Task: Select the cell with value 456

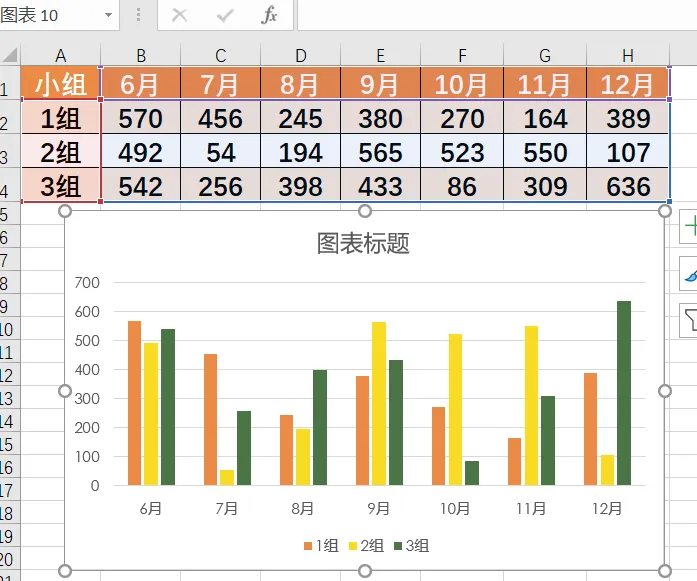Action: tap(220, 117)
